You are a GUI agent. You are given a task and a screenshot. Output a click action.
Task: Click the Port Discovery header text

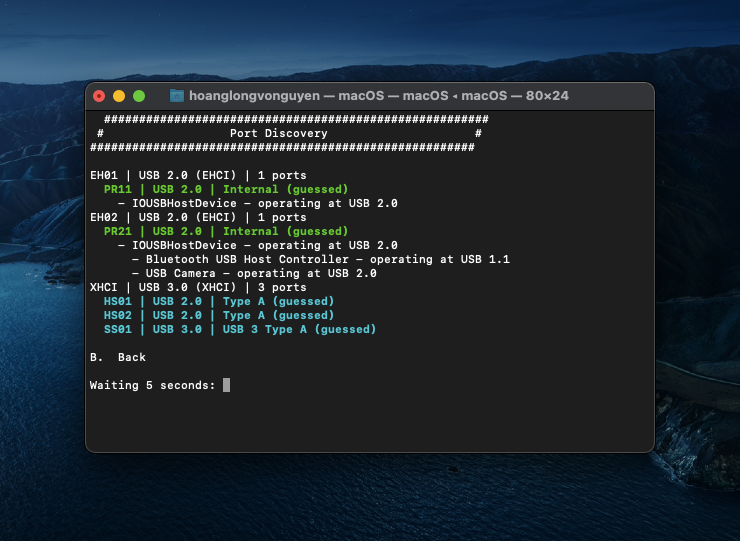278,133
